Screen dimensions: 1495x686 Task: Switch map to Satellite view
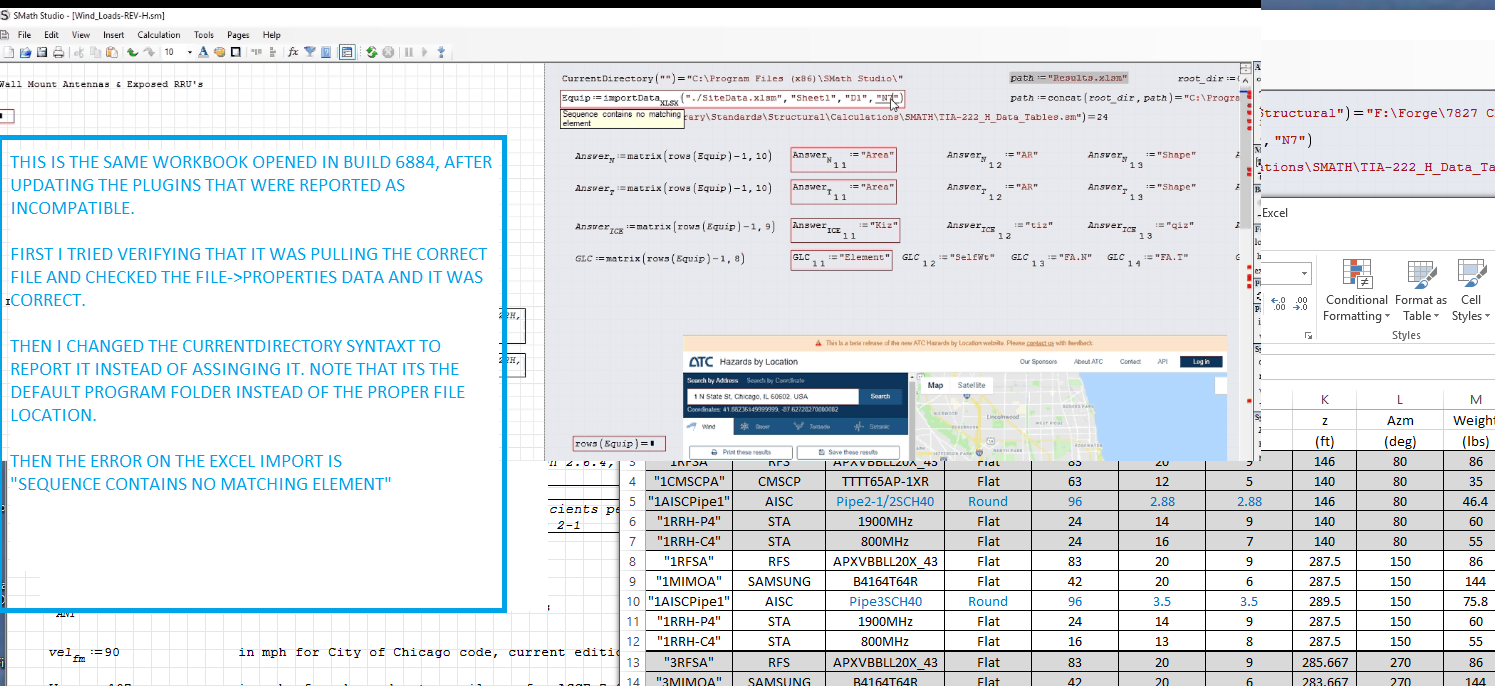970,385
